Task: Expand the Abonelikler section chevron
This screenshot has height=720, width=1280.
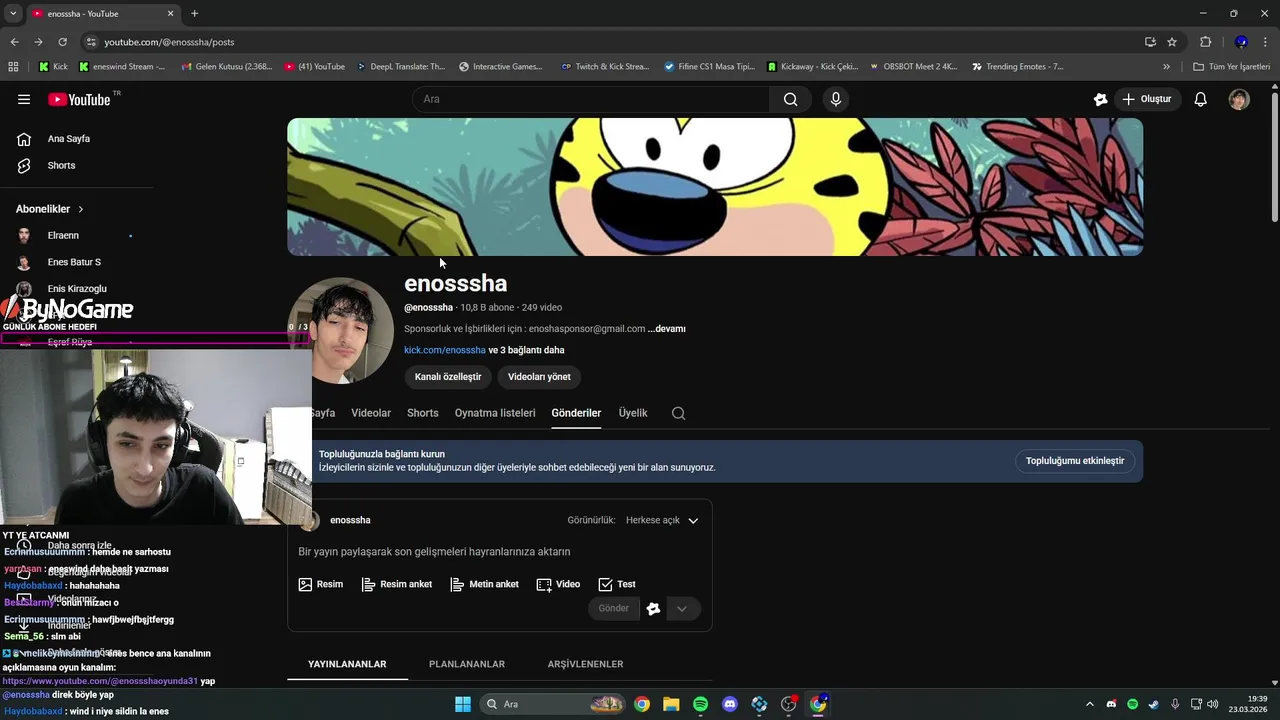Action: tap(80, 209)
